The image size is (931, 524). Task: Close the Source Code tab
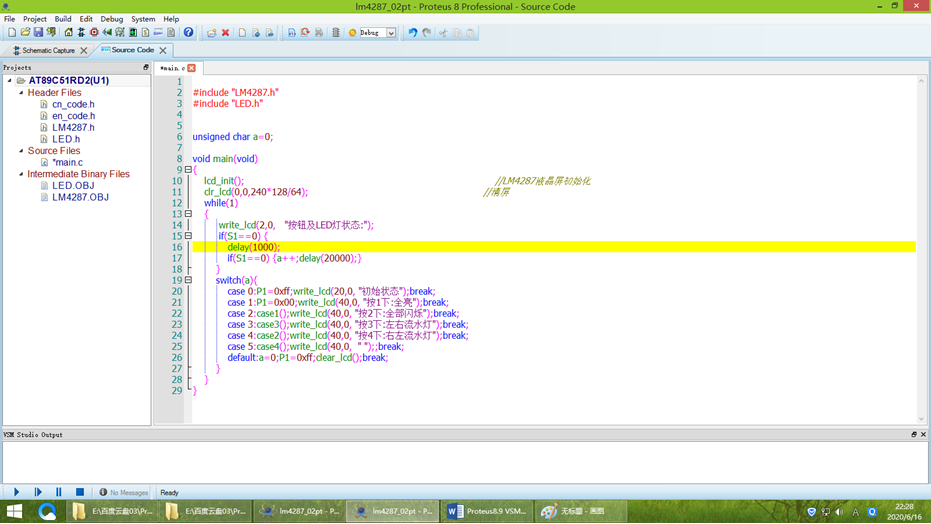click(x=163, y=50)
